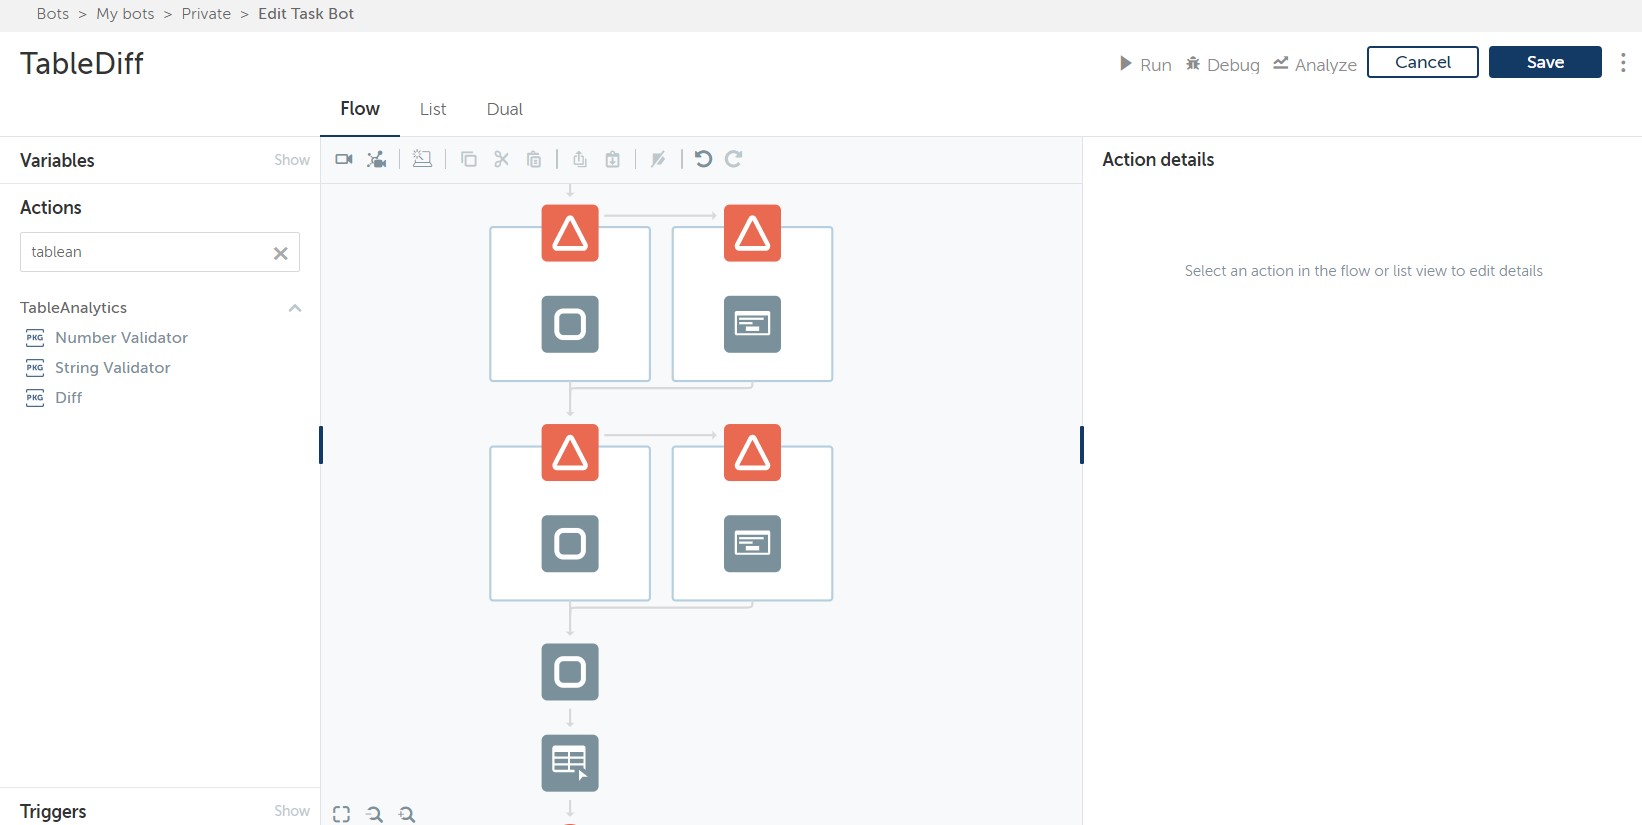Click the Redo toolbar icon
Screen dimensions: 1642x825
click(x=734, y=159)
